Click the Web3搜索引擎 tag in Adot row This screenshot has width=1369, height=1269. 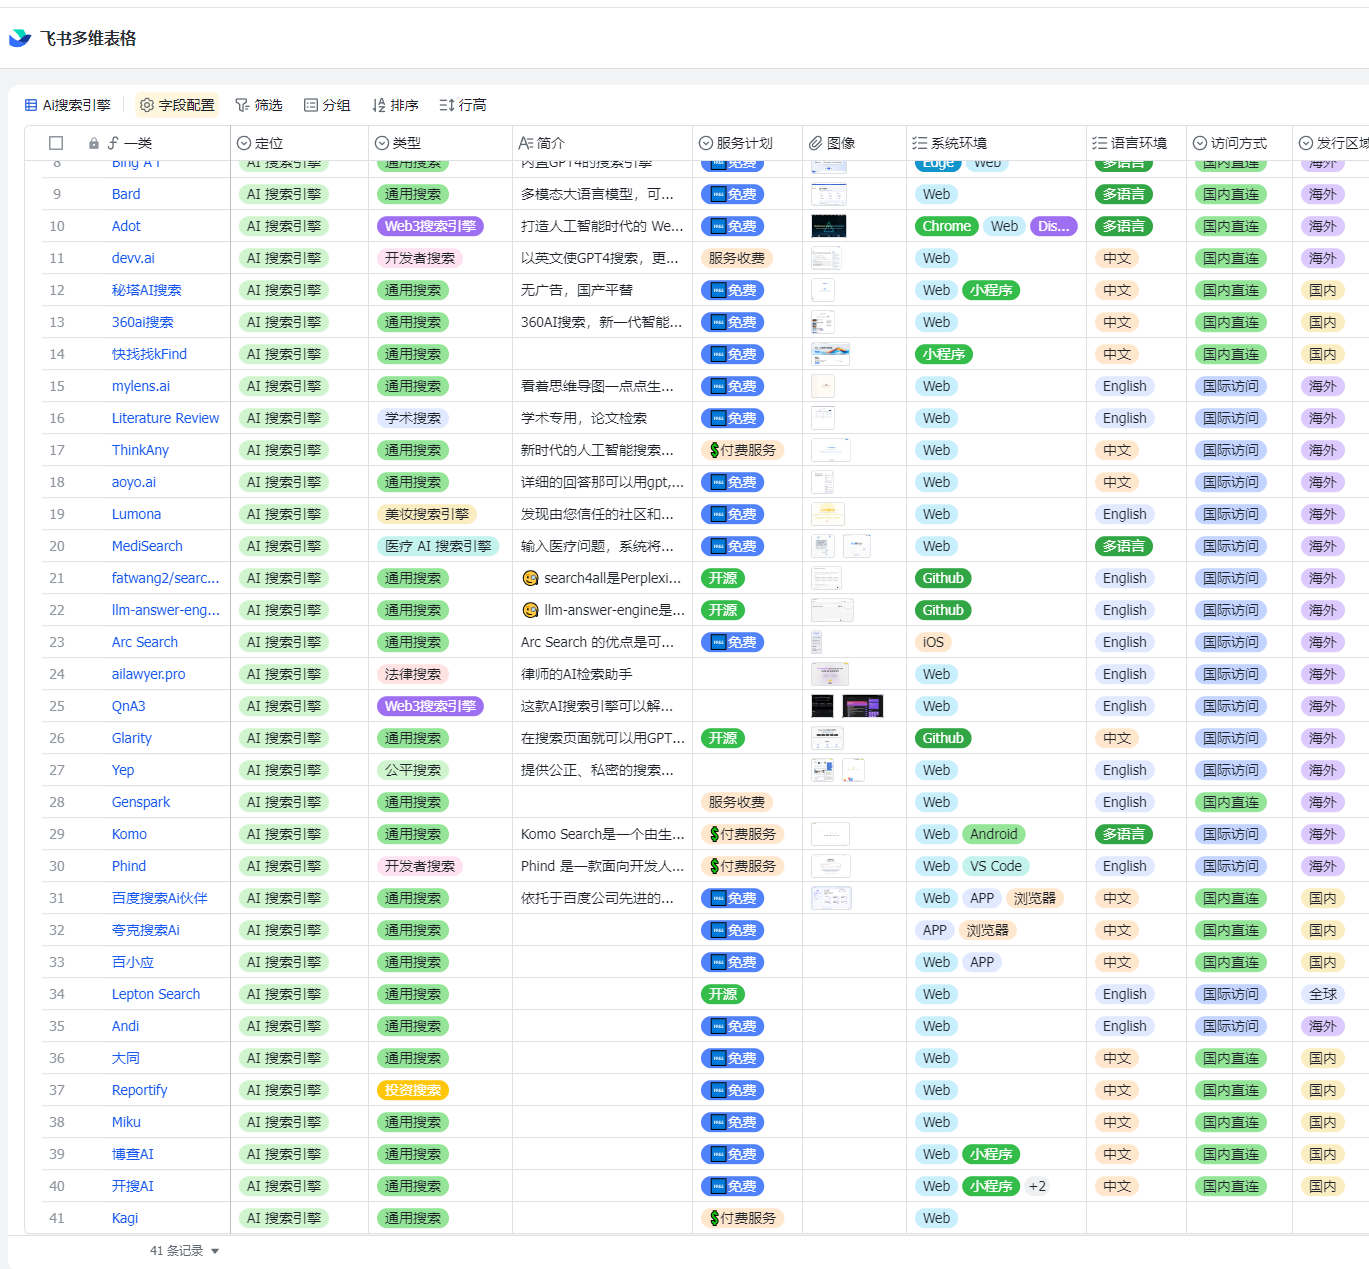pyautogui.click(x=431, y=226)
